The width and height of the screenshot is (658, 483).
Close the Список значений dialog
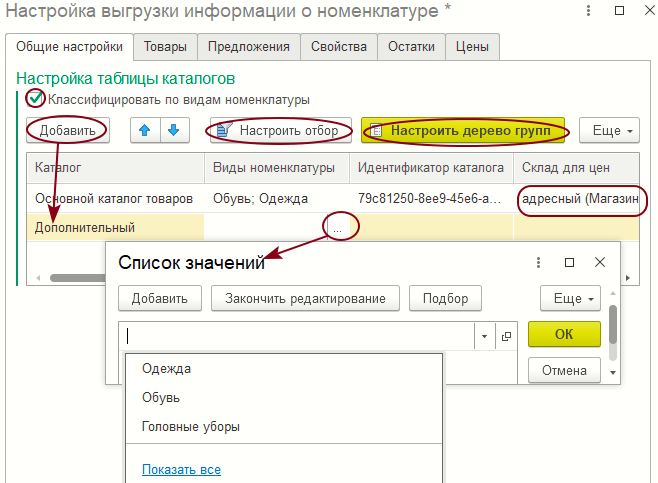(600, 262)
